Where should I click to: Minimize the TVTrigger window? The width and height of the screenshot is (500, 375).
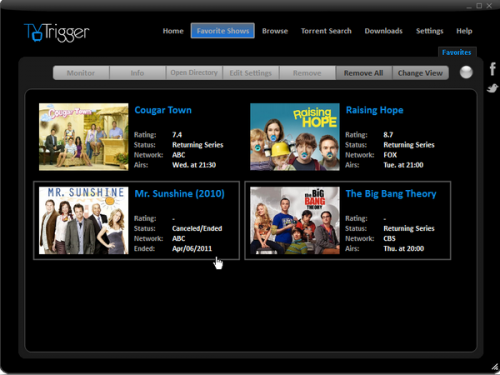(469, 6)
